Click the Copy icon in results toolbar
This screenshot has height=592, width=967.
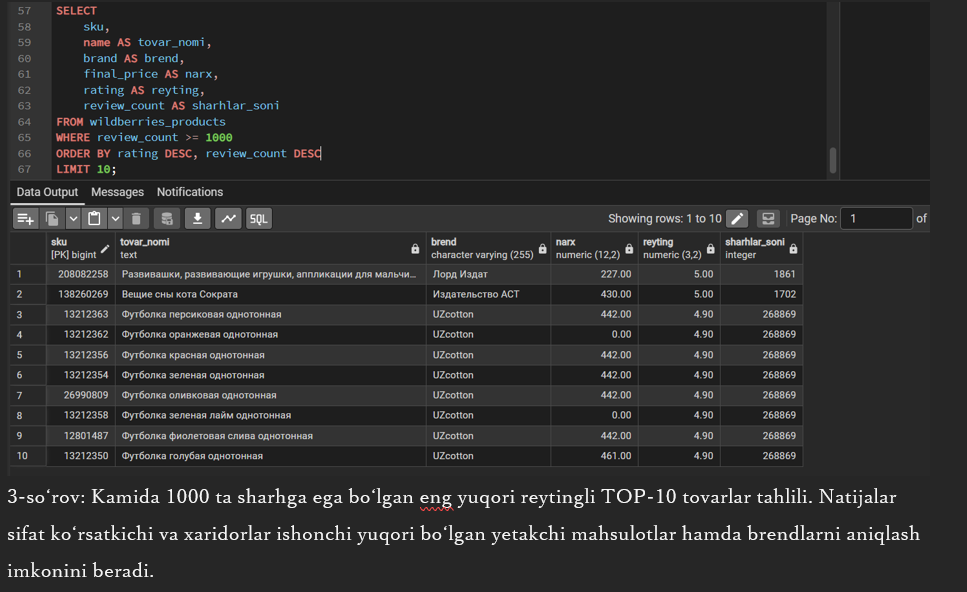pyautogui.click(x=52, y=218)
